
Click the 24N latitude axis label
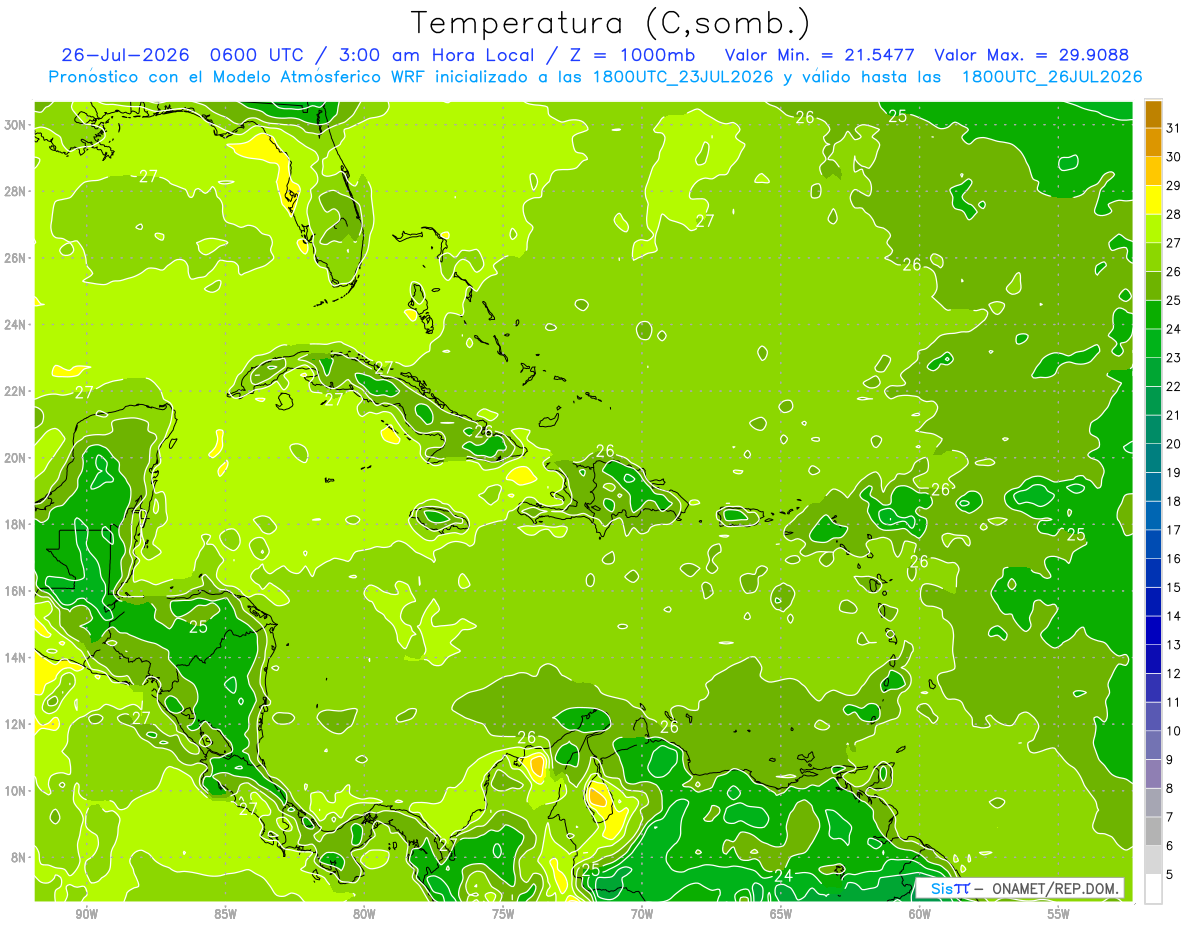point(15,325)
